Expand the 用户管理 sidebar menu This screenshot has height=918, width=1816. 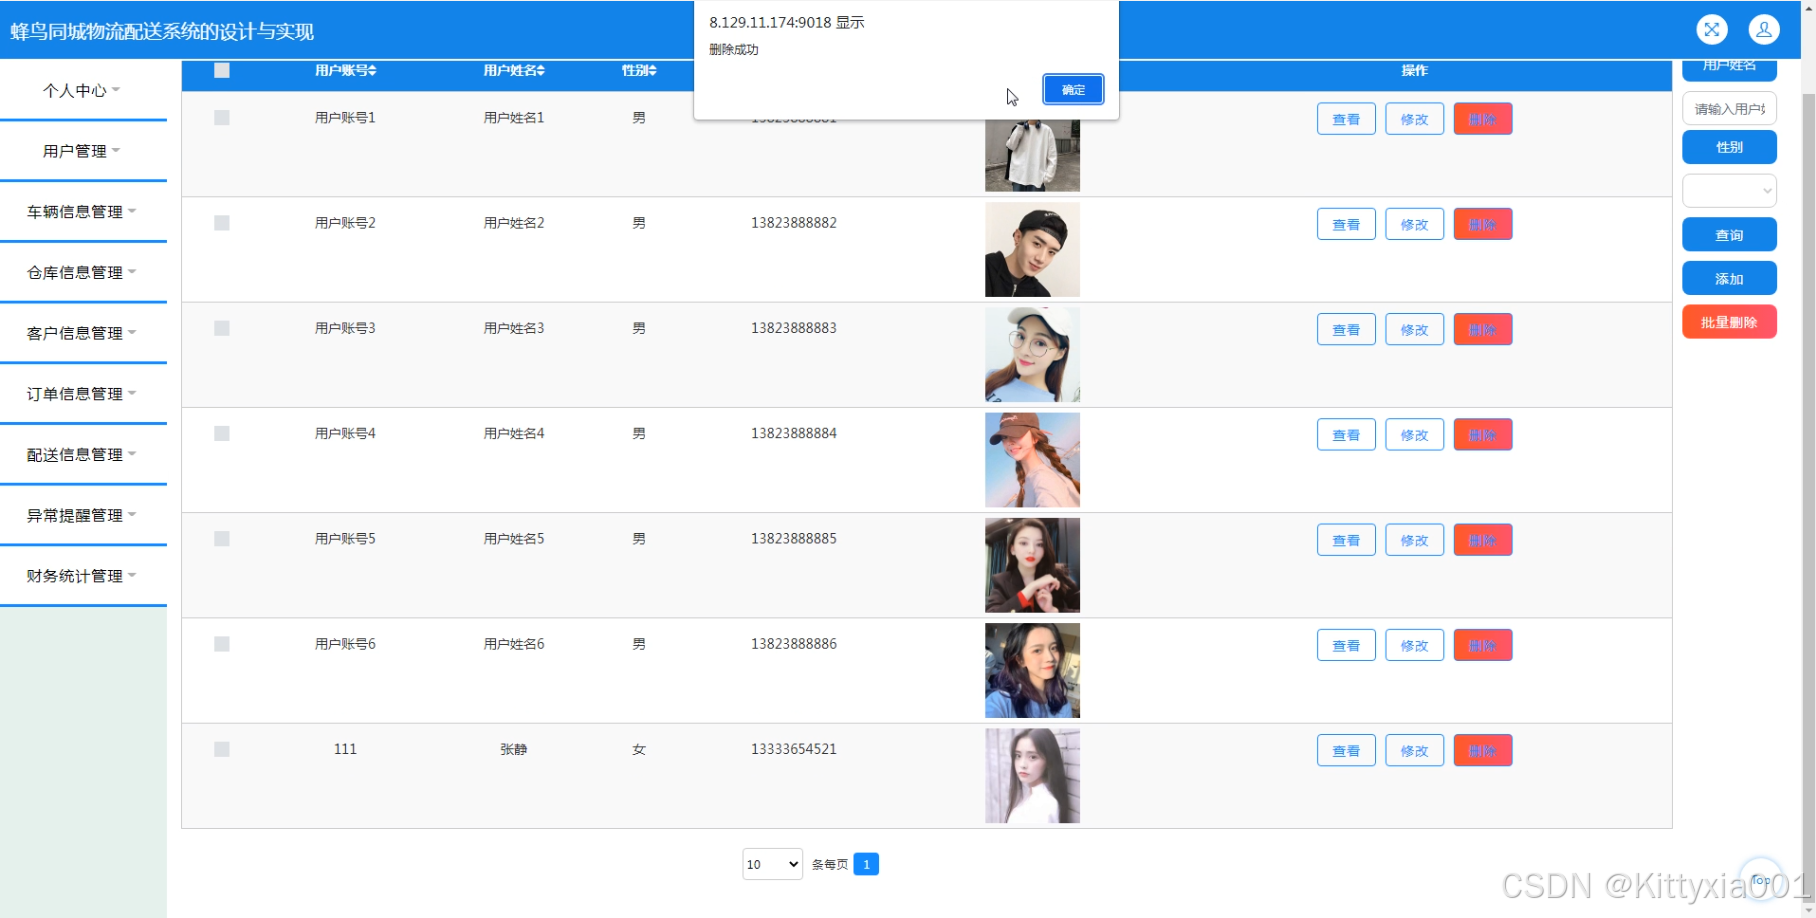point(82,151)
